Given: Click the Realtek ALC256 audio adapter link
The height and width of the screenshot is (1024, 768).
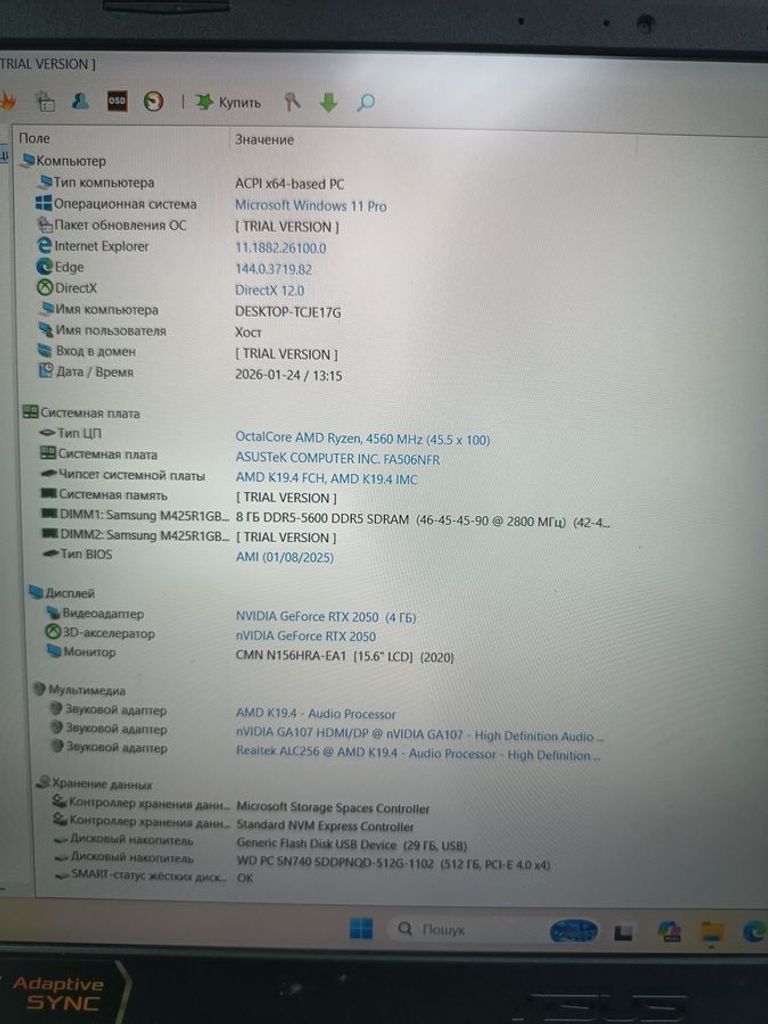Looking at the screenshot, I should (418, 755).
